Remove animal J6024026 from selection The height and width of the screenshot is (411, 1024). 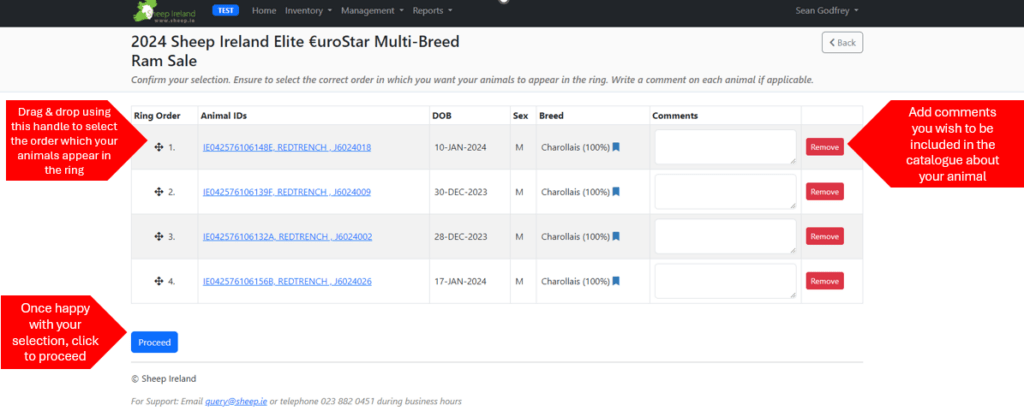[825, 281]
